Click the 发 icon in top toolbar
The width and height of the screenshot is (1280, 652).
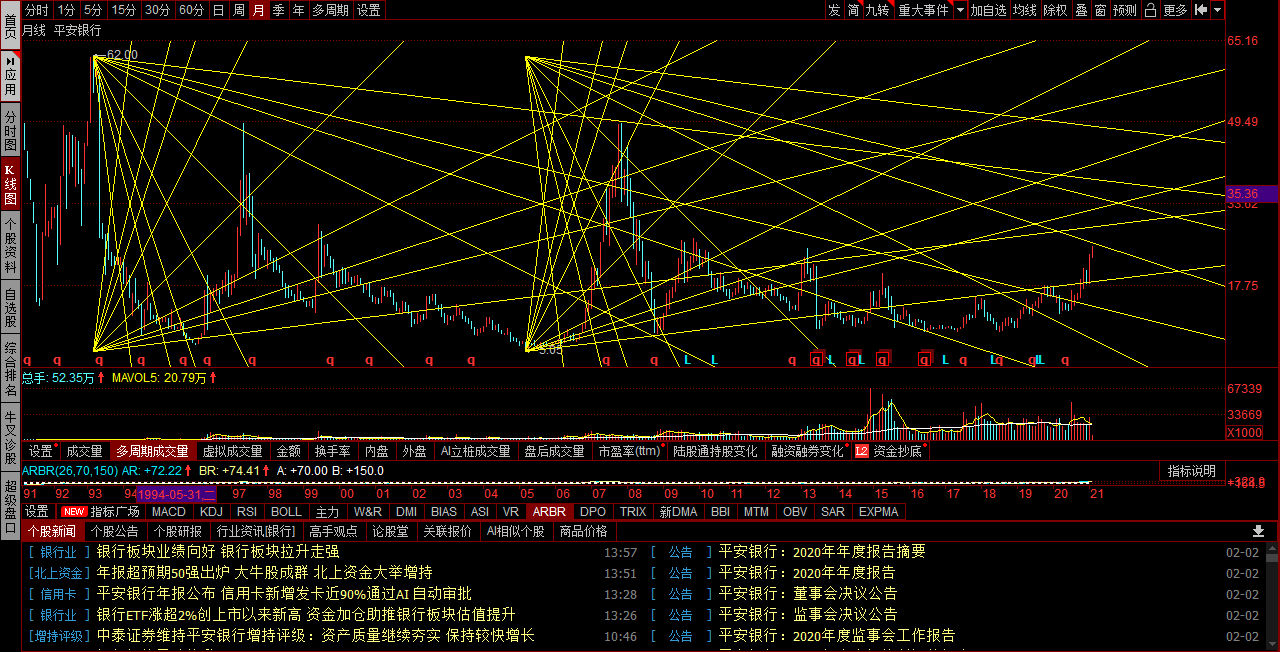[x=834, y=10]
